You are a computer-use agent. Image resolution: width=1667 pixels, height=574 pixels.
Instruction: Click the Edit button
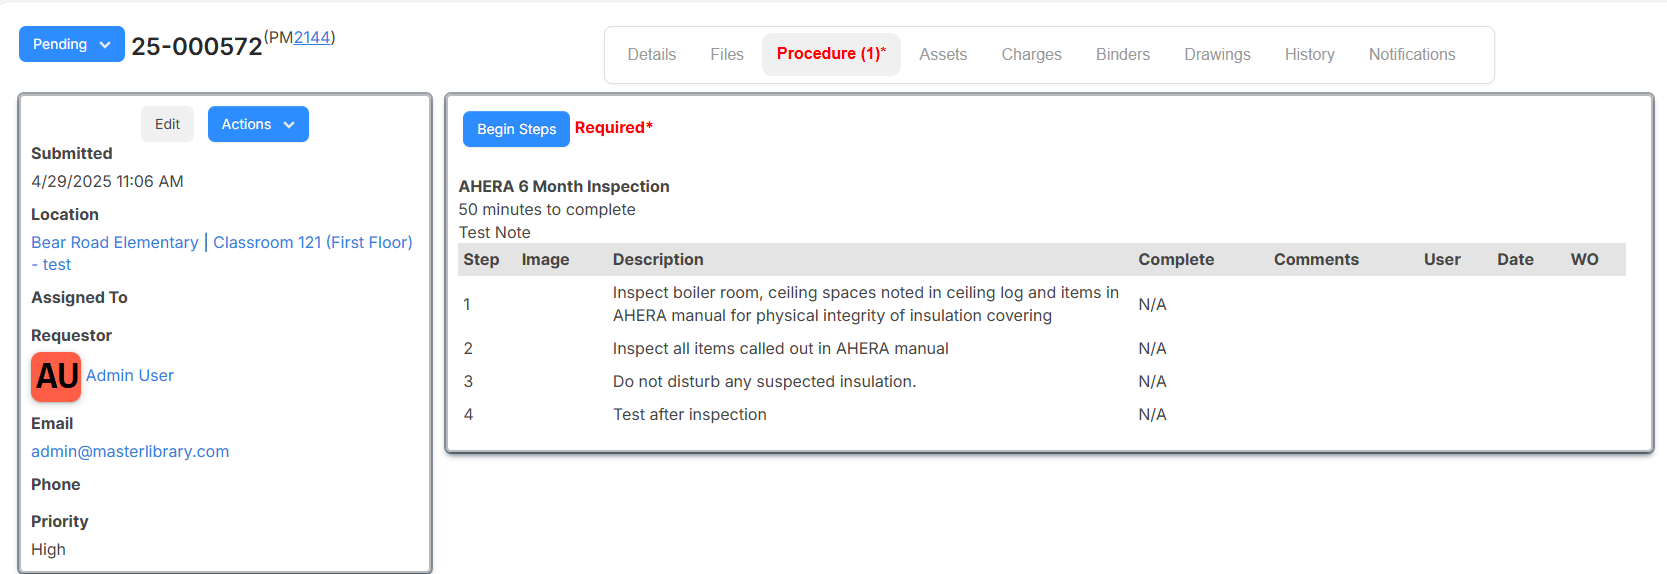click(167, 124)
